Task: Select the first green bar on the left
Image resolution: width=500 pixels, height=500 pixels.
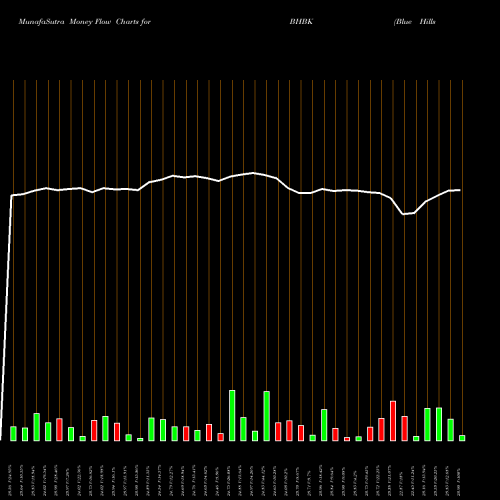Action: pos(14,434)
